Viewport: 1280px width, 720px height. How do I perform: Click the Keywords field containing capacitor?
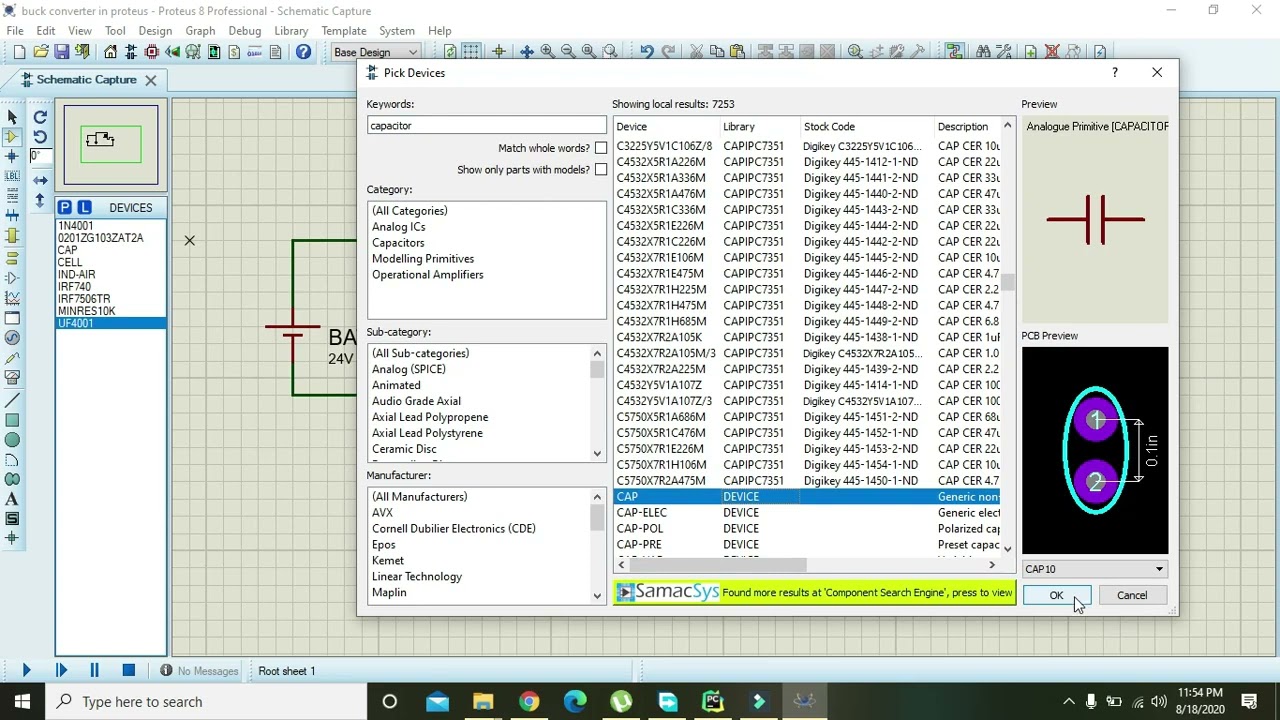[486, 126]
